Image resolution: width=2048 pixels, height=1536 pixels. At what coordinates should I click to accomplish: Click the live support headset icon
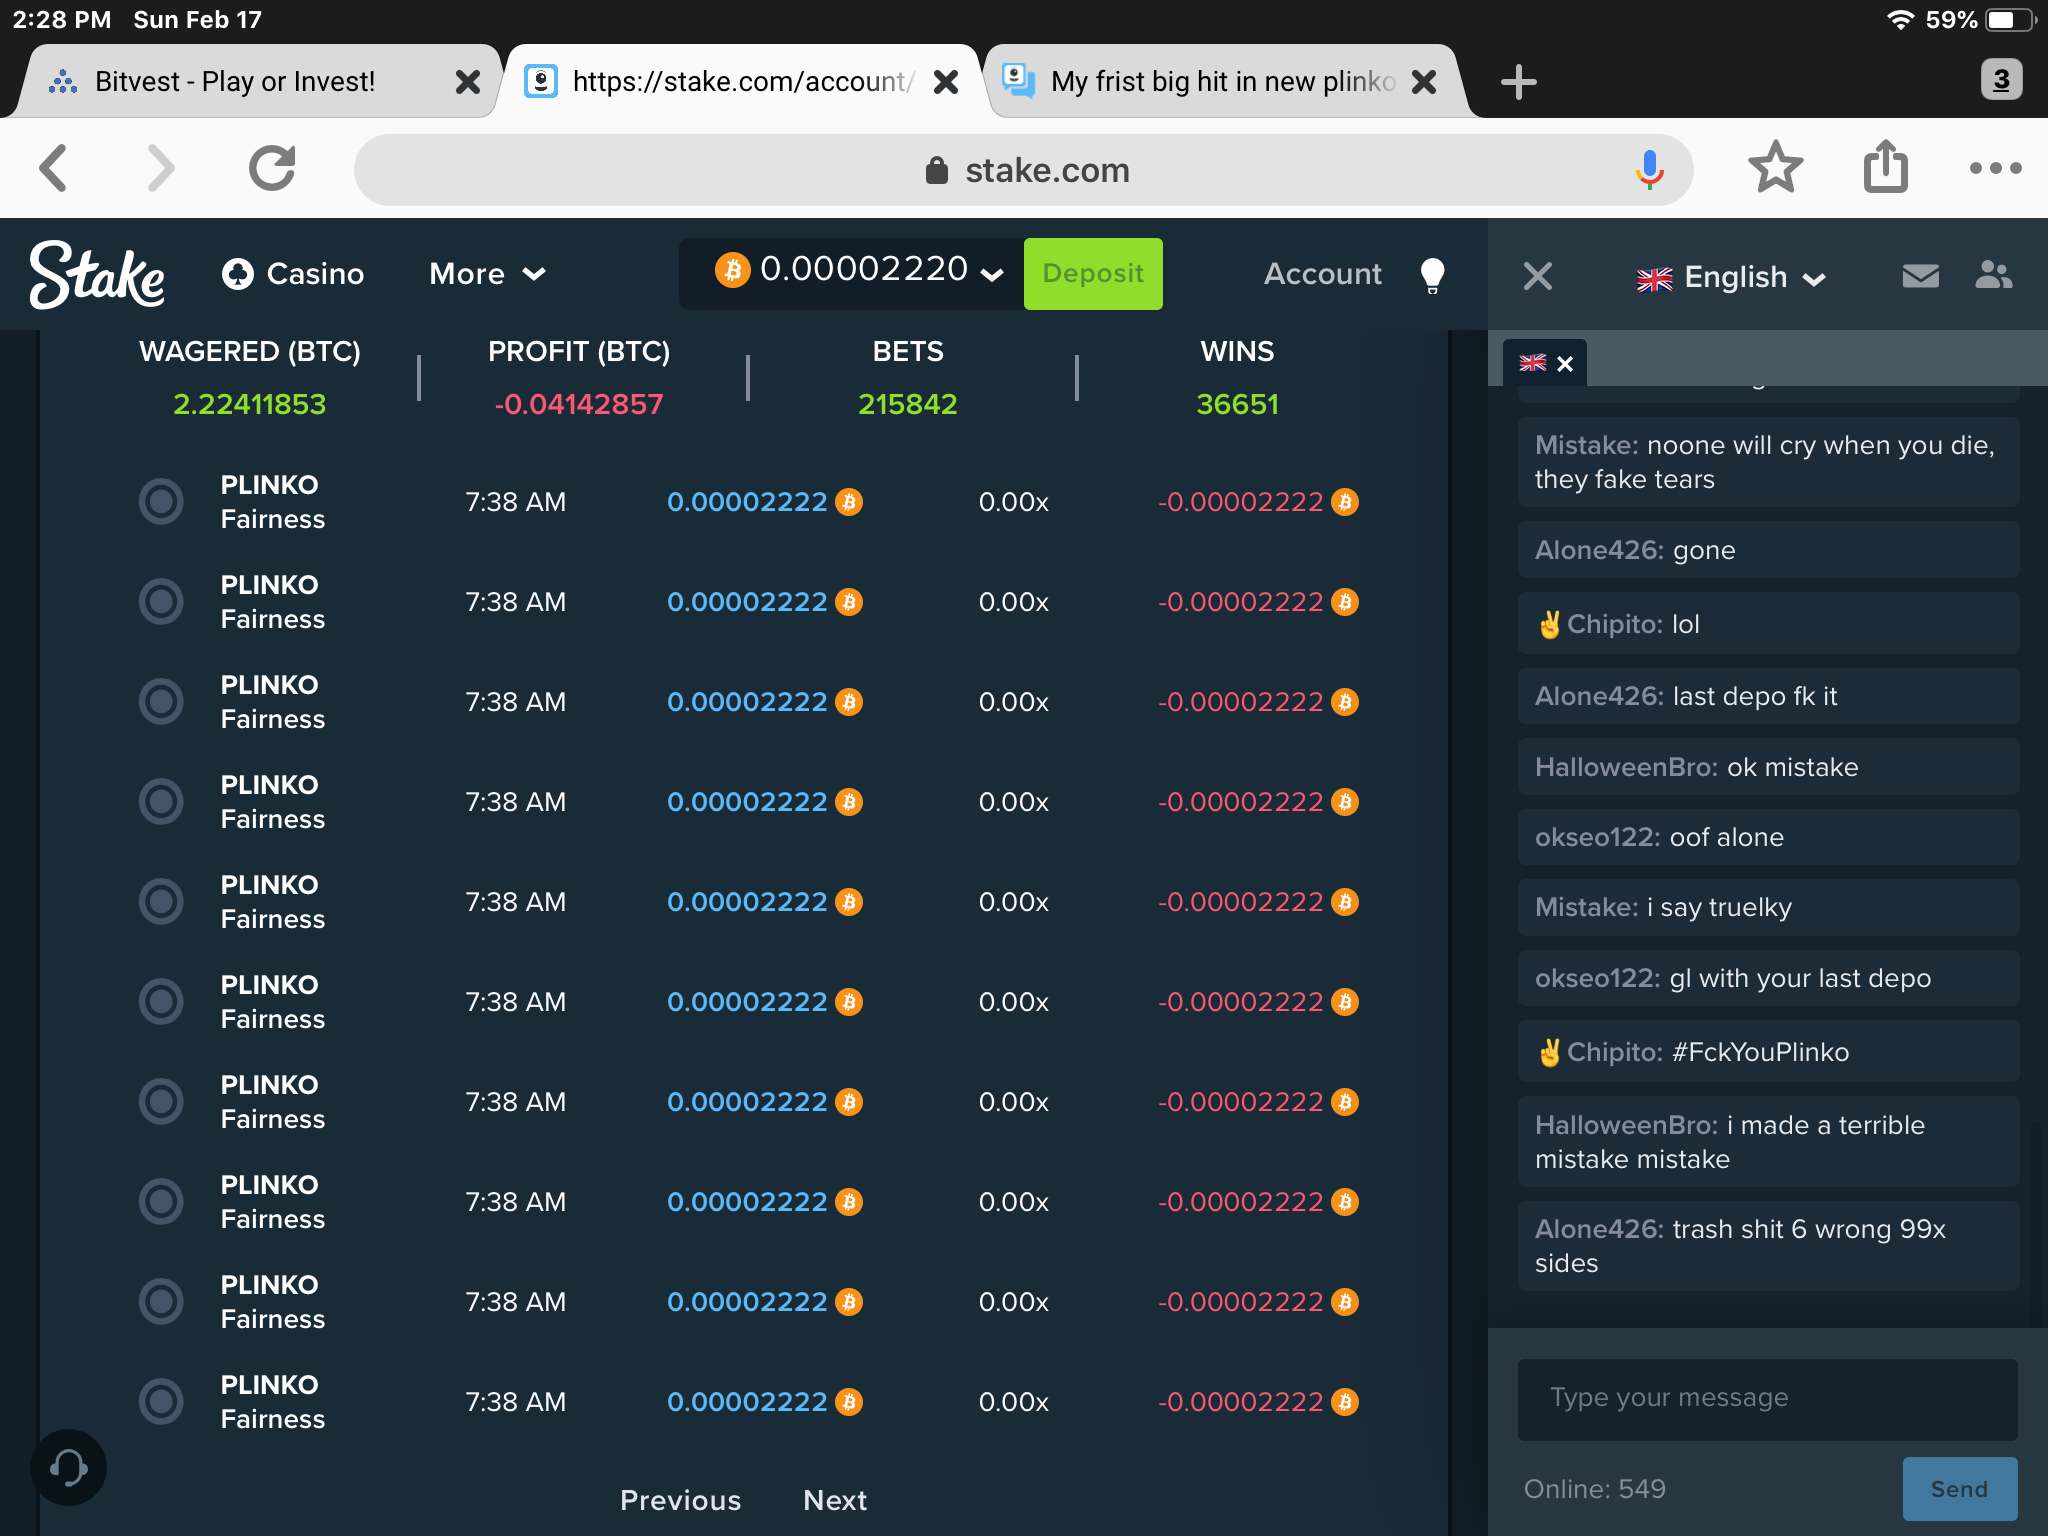coord(68,1467)
